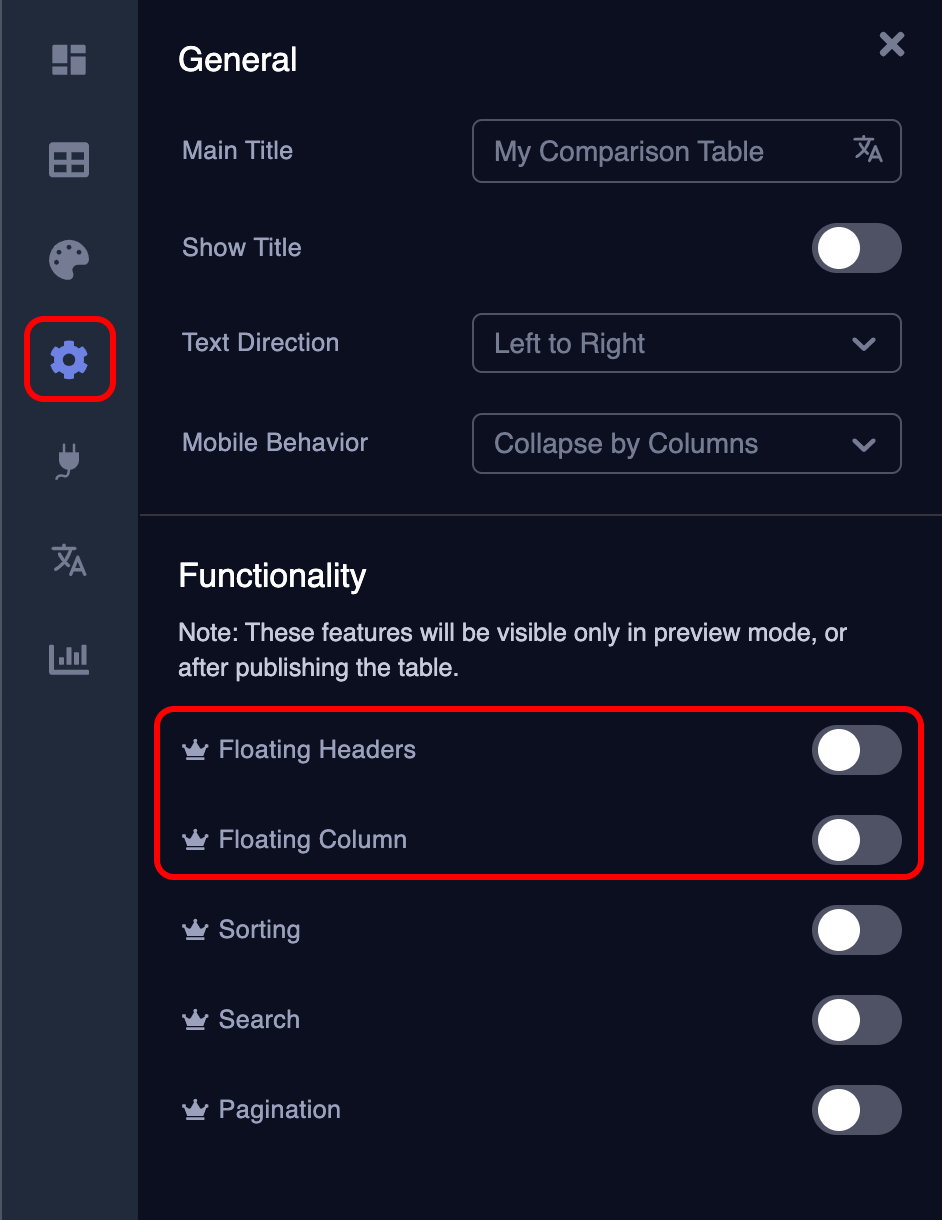Open the integrations plug panel
The image size is (942, 1220).
(x=69, y=462)
